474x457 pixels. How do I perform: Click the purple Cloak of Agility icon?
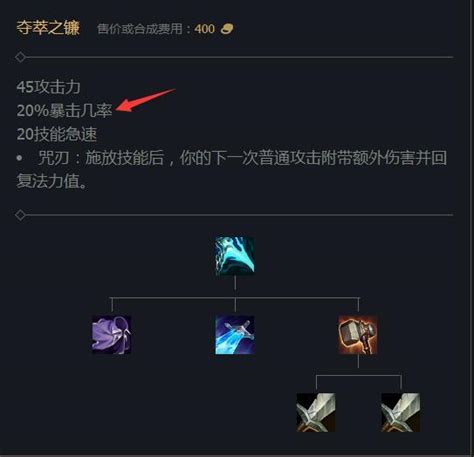(111, 335)
